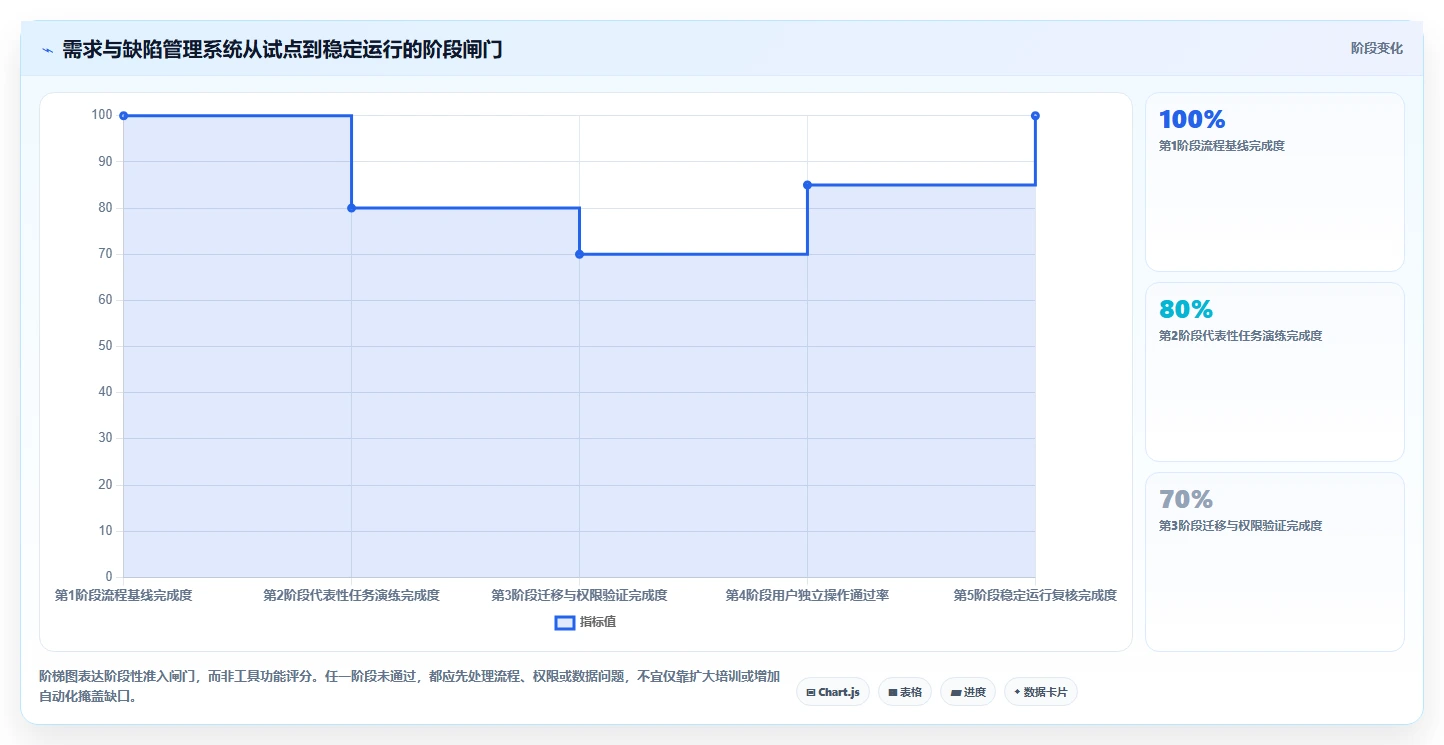
Task: Click the footnote text about 阶梯图
Action: 409,686
